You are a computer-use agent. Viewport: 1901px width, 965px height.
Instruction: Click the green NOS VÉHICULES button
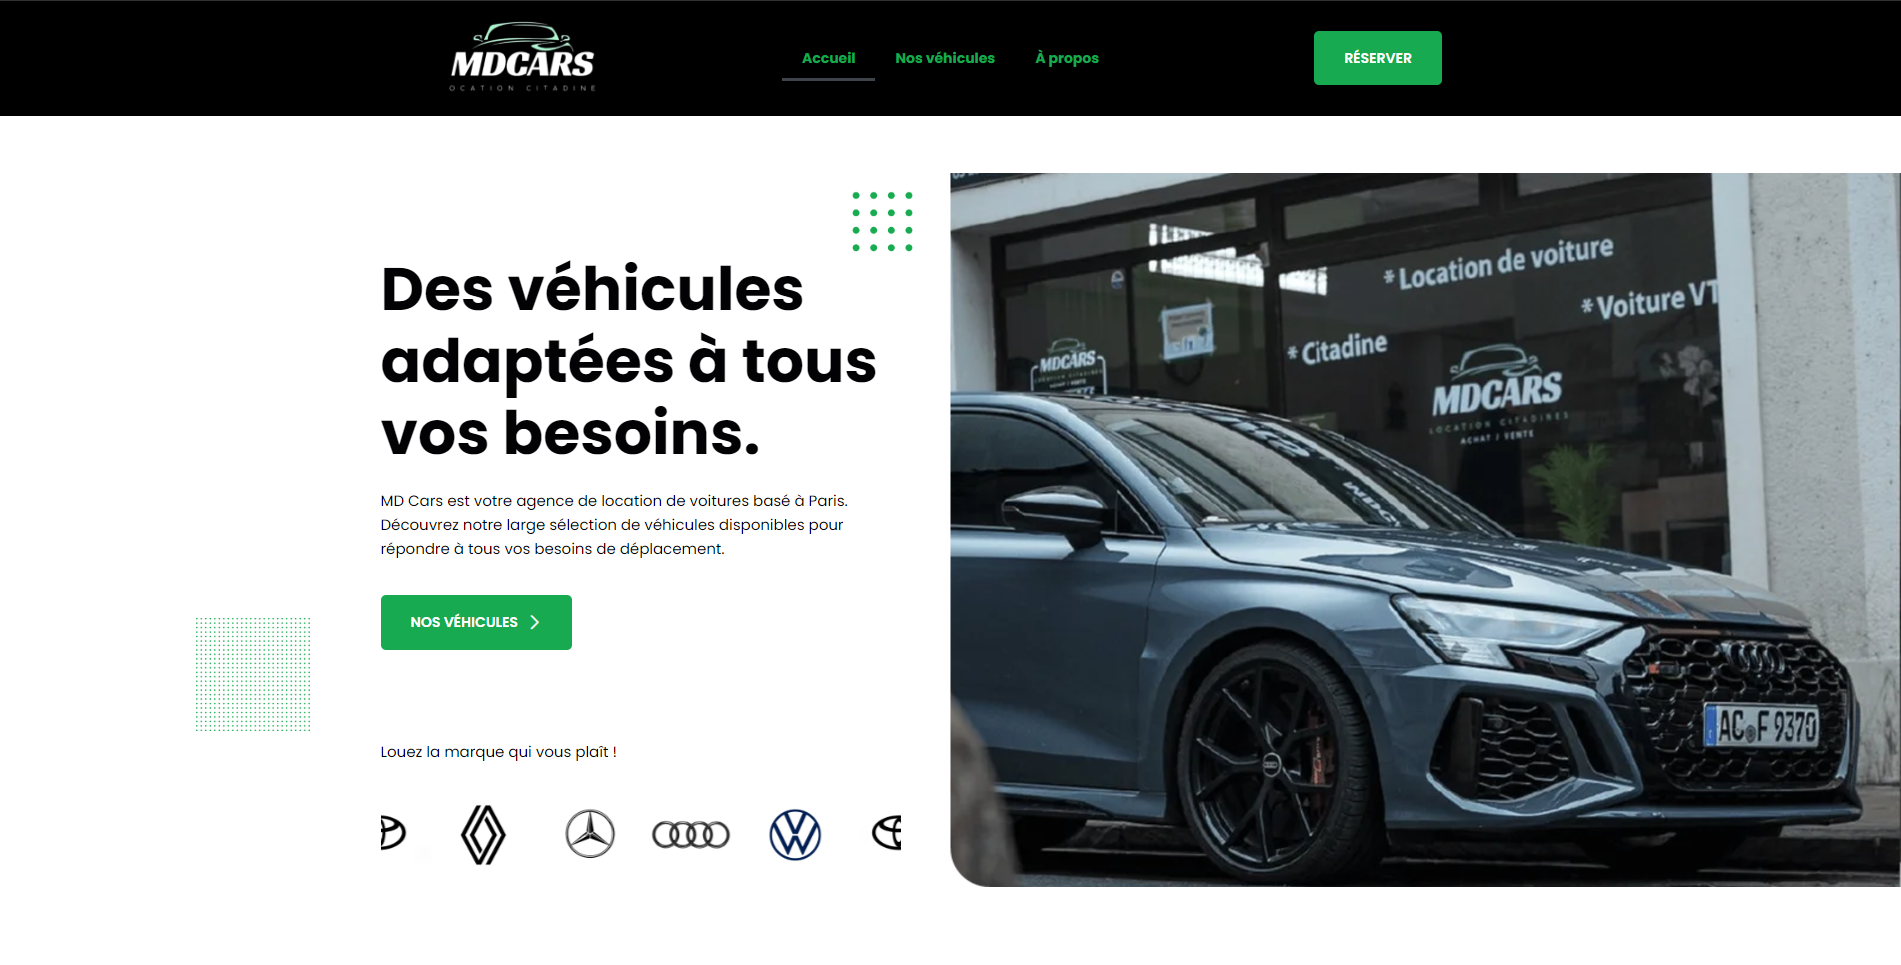click(476, 622)
